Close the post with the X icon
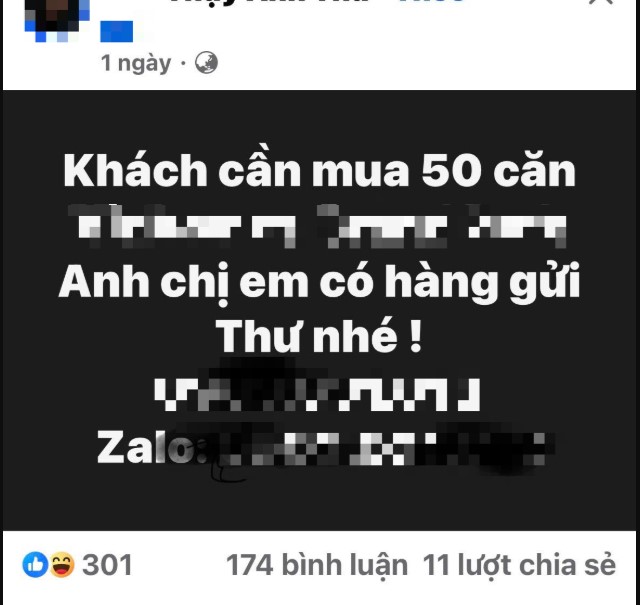The image size is (640, 605). (601, 2)
